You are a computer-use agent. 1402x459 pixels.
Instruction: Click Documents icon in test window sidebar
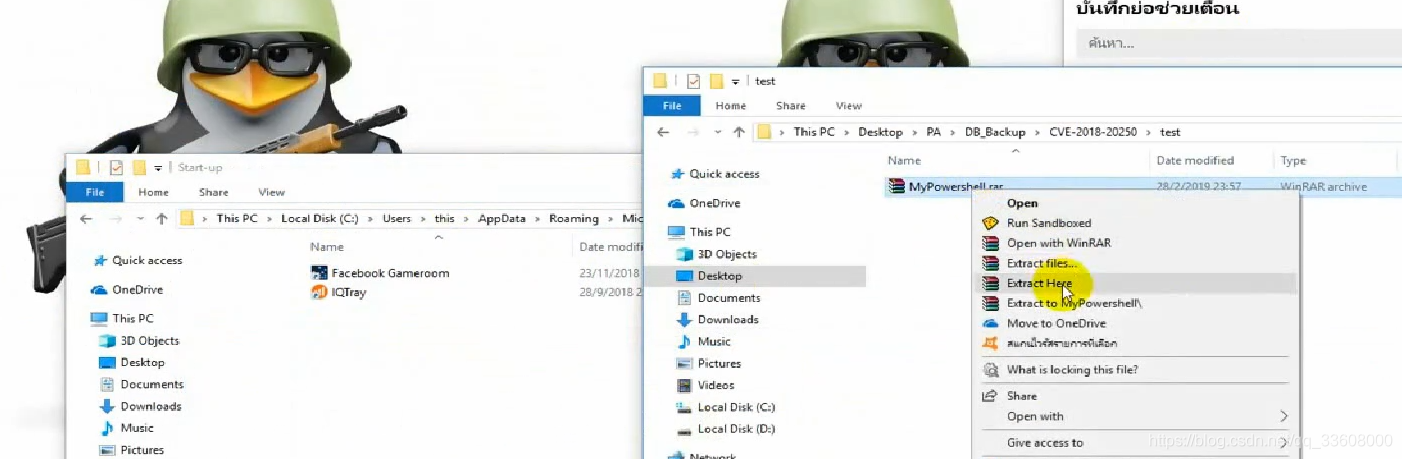click(685, 298)
